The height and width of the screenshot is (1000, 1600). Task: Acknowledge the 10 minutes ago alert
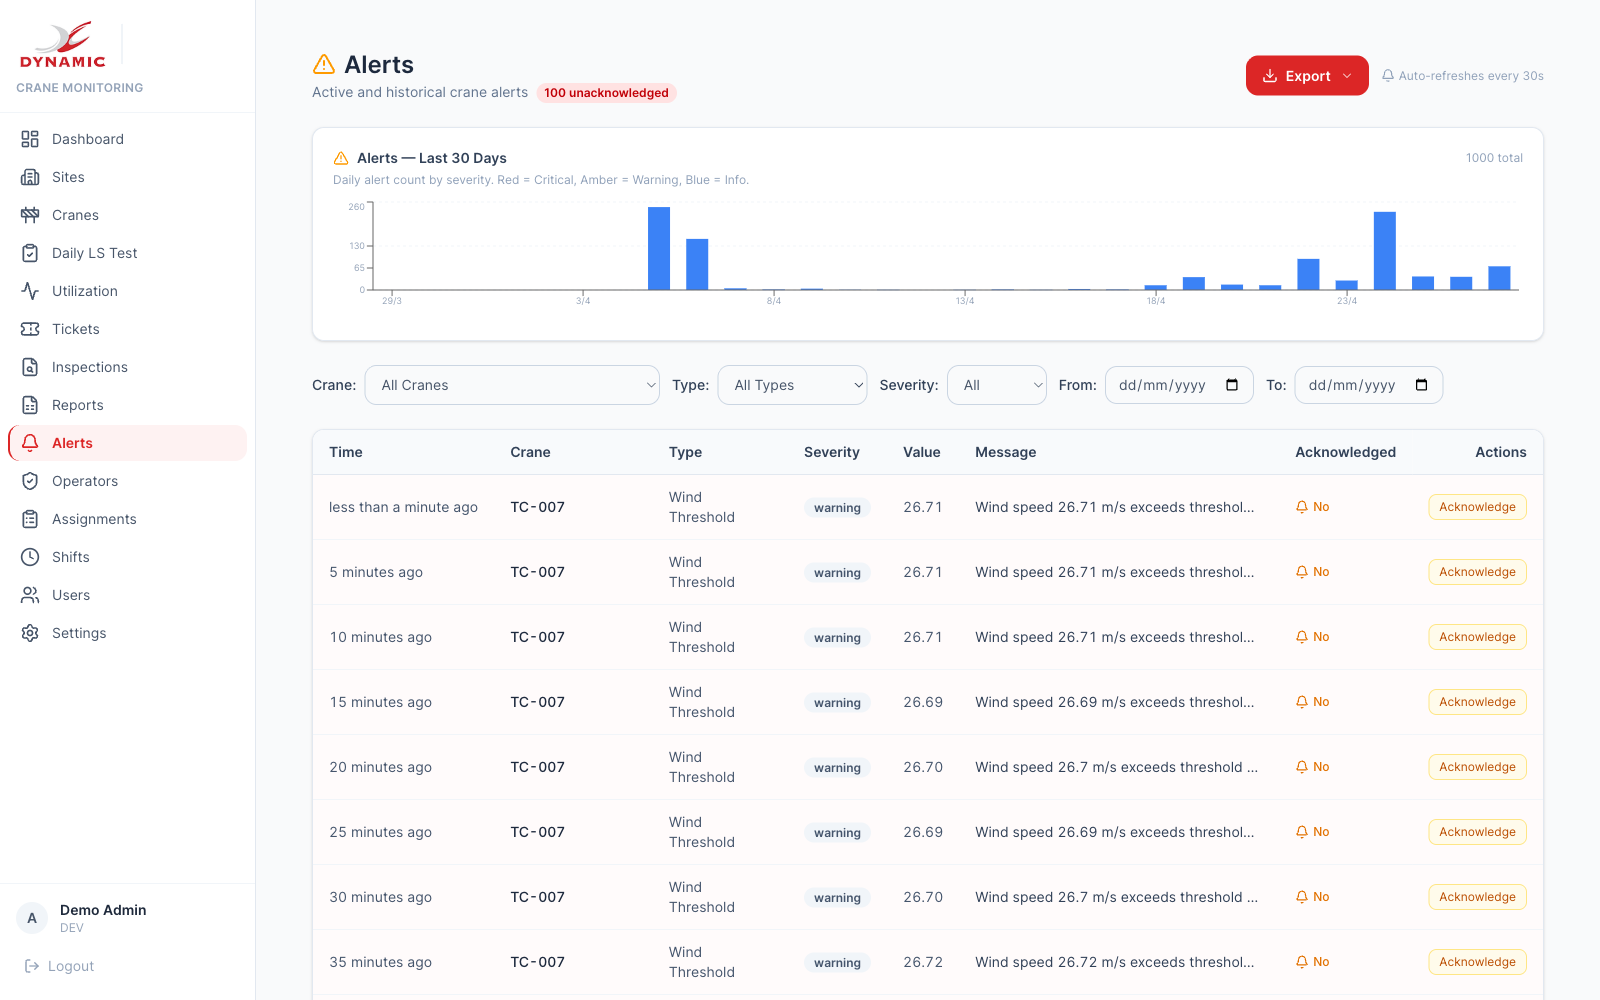tap(1477, 637)
